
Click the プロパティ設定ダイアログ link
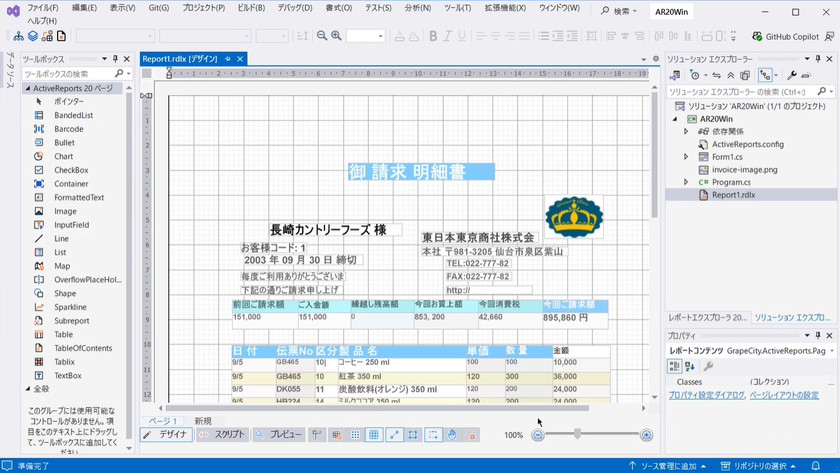coord(705,395)
